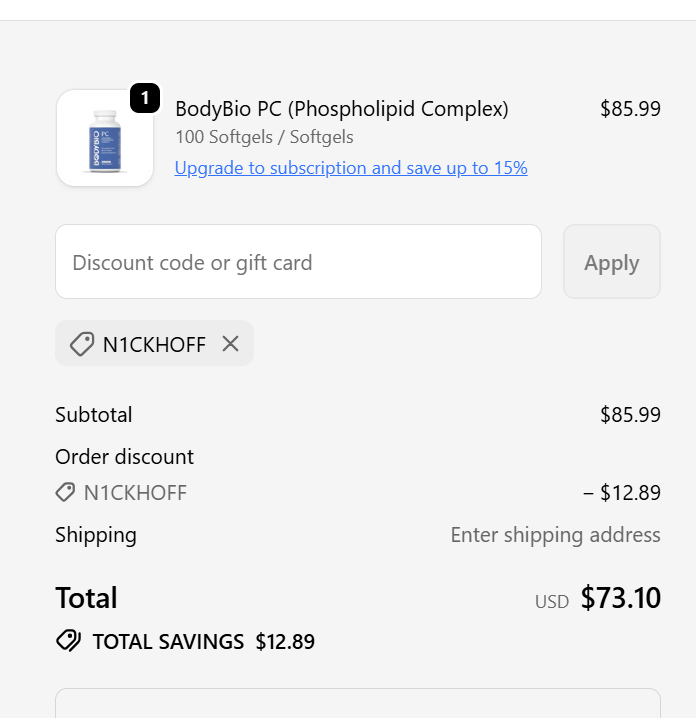696x718 pixels.
Task: Click the USD currency label
Action: [x=551, y=601]
